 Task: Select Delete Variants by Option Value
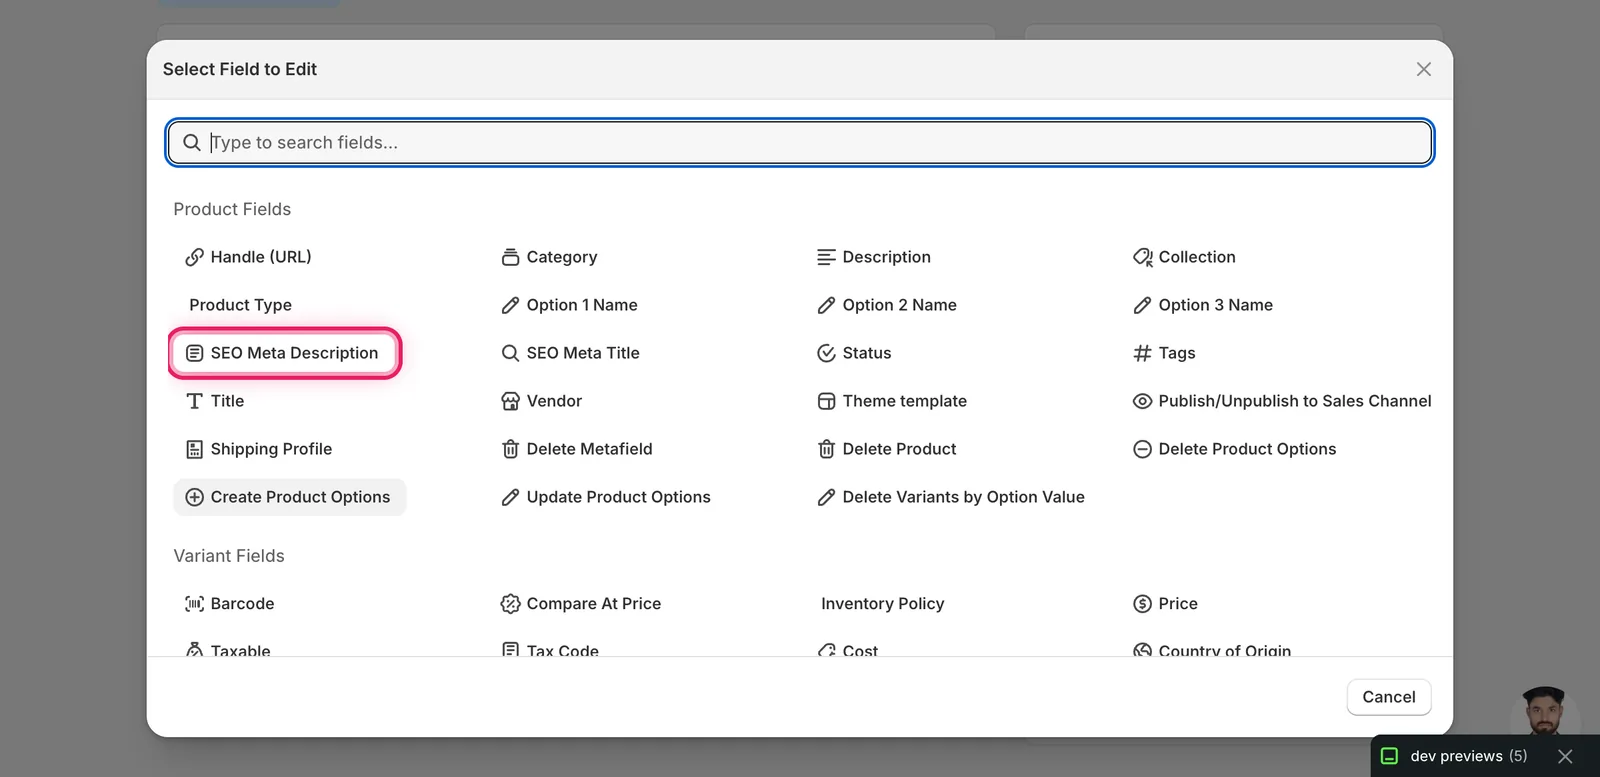click(951, 497)
